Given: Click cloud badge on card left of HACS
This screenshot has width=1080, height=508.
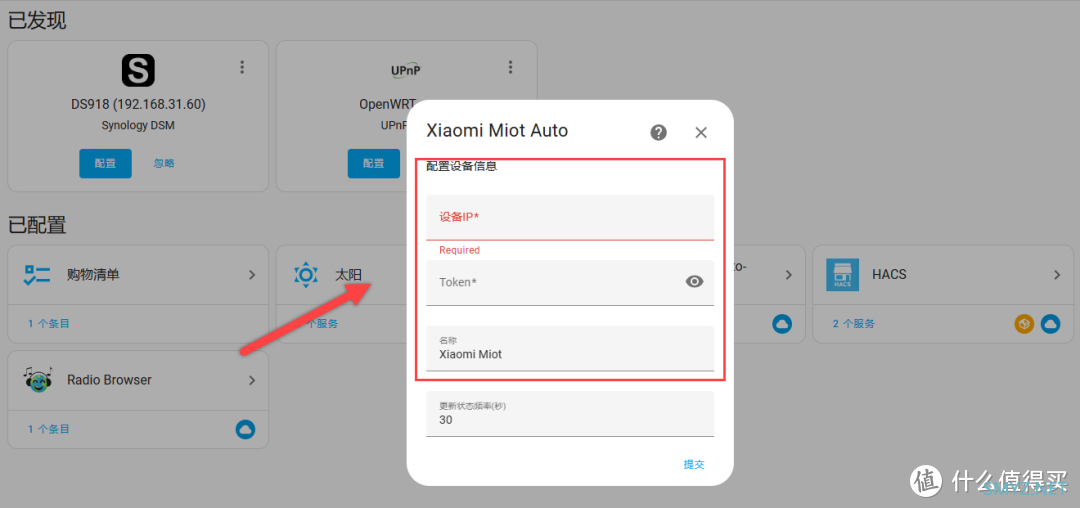Looking at the screenshot, I should pos(782,324).
